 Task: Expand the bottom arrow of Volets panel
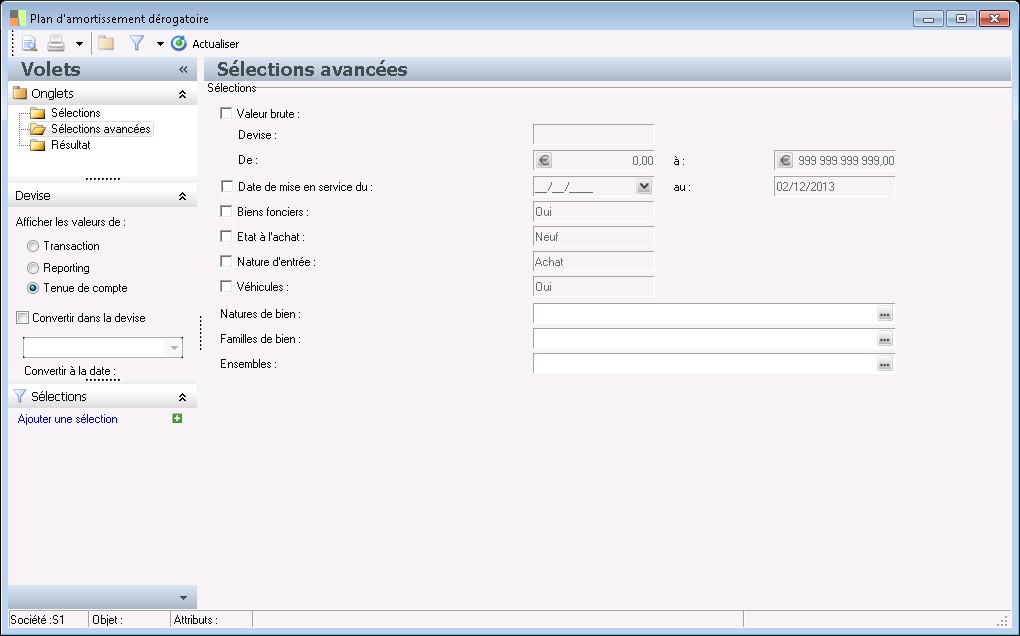pos(183,598)
